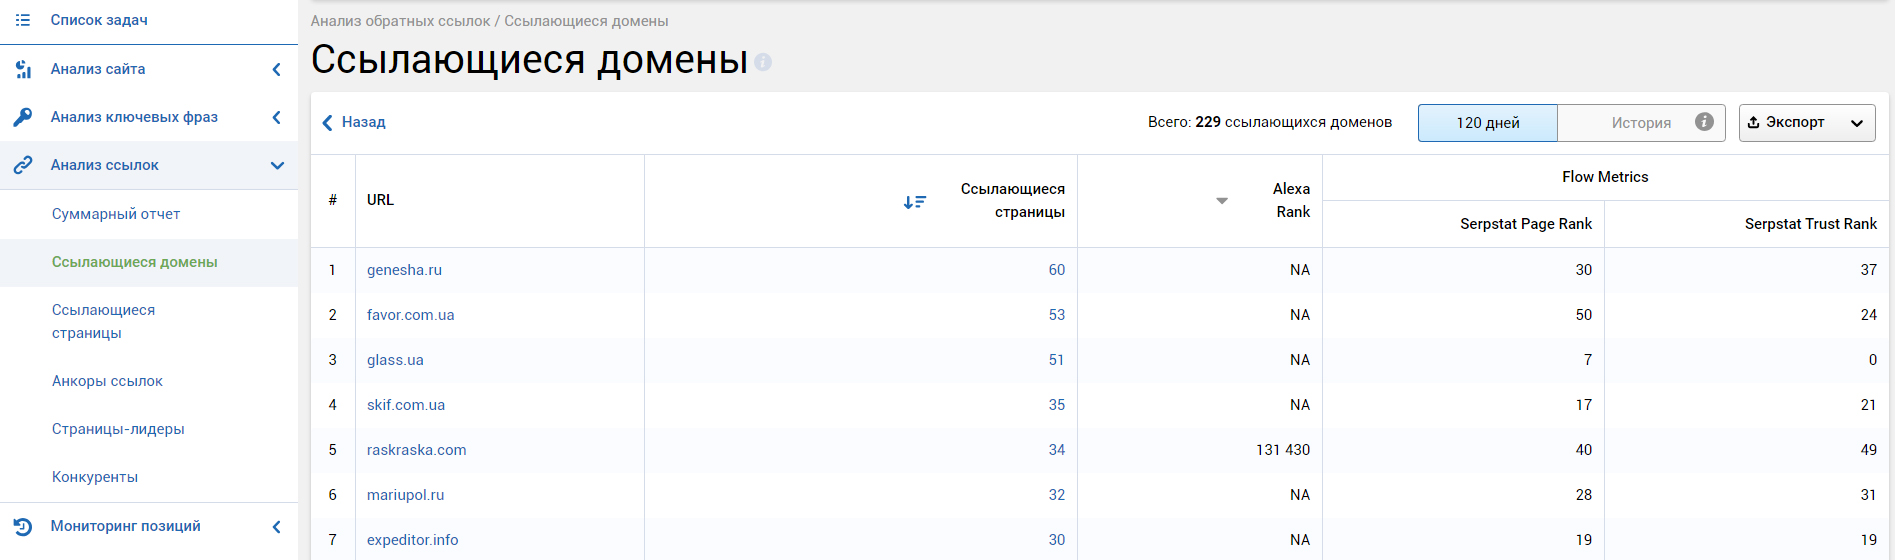Click the task list icon in sidebar
Screen dimensions: 1895x560
23,20
